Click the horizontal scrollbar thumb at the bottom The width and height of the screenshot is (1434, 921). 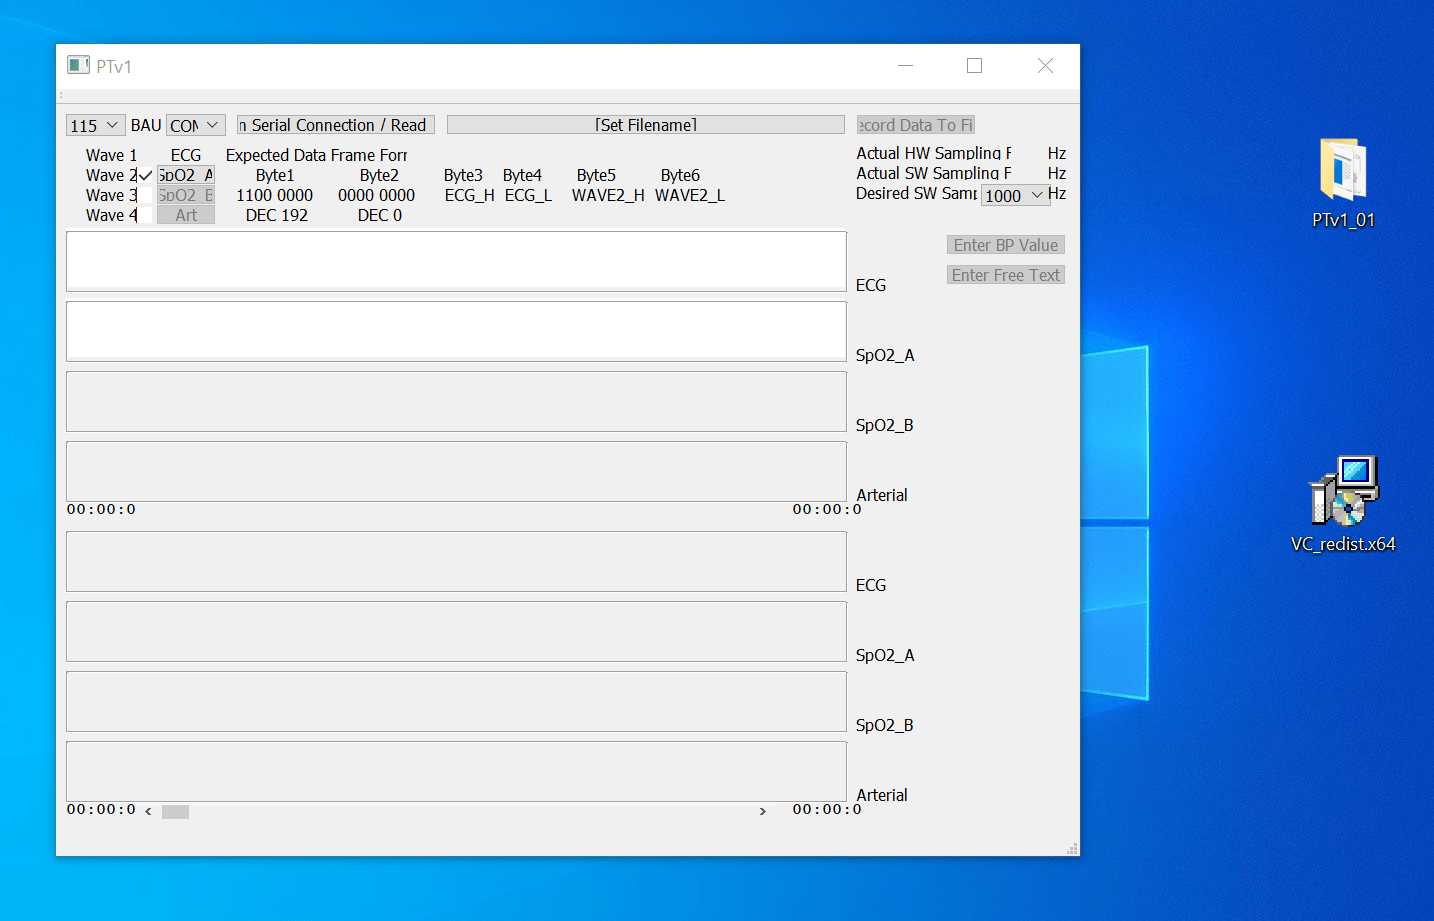click(x=174, y=811)
